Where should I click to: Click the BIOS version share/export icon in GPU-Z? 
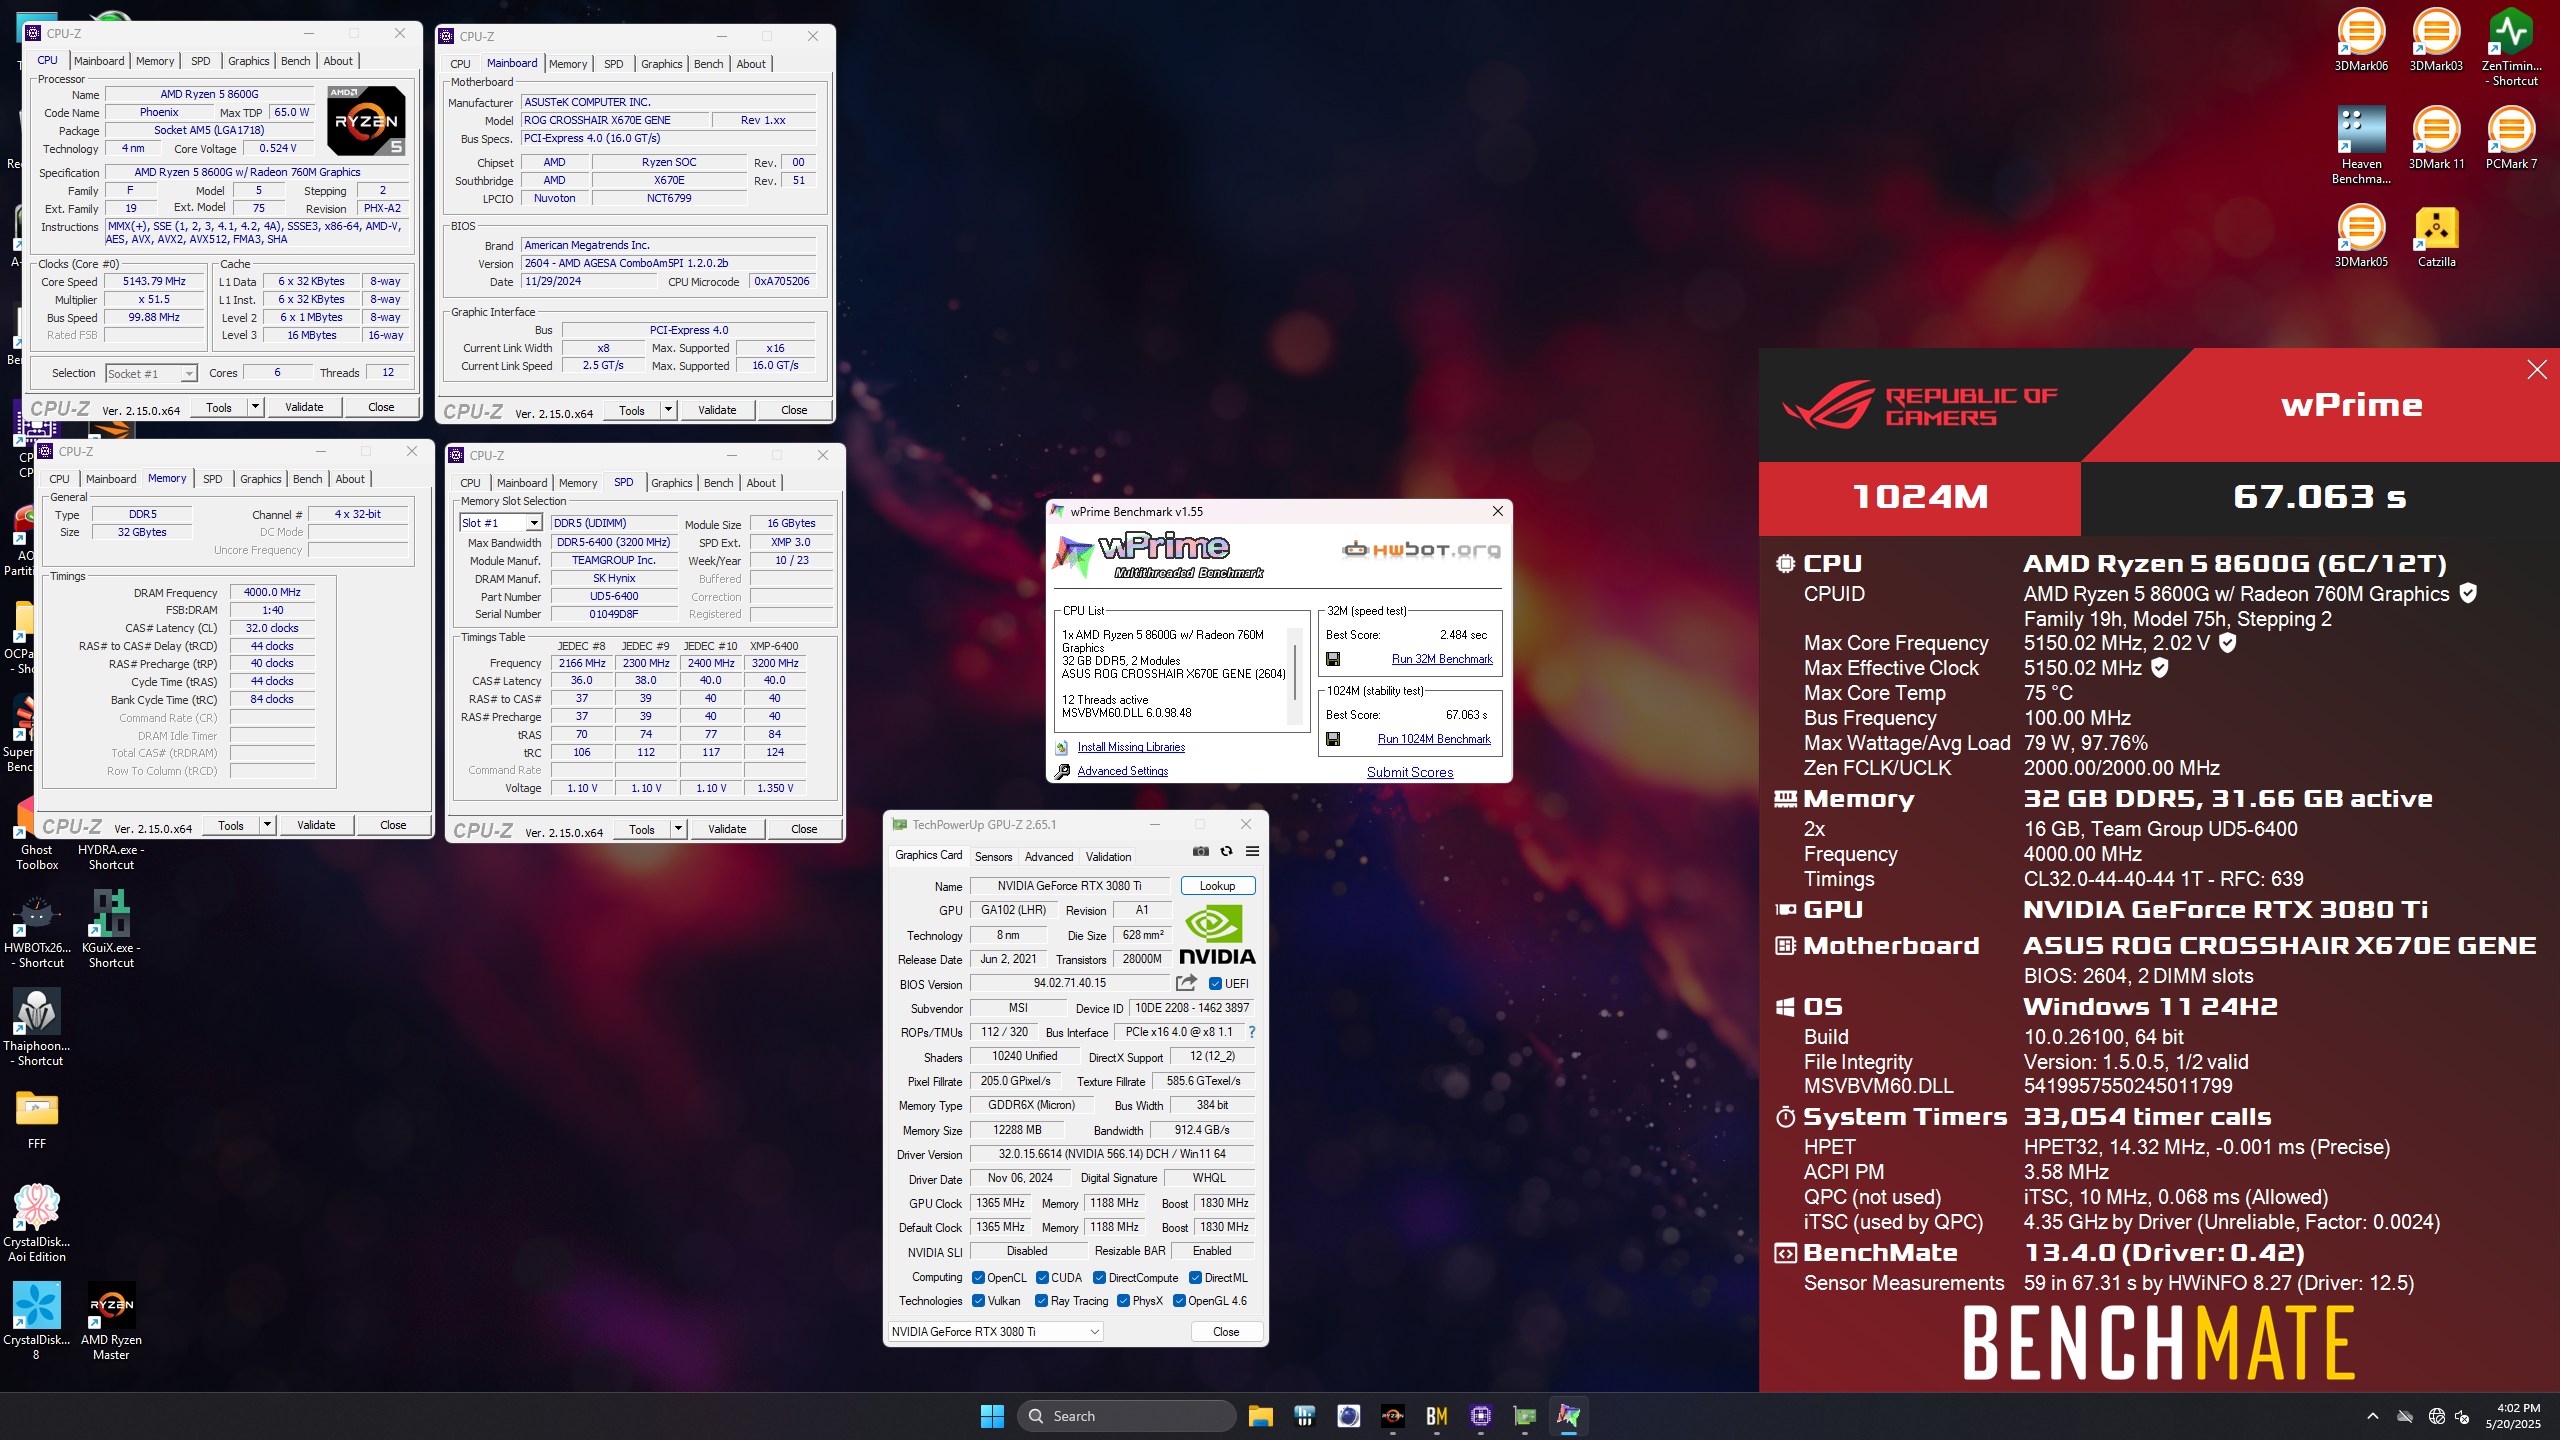click(x=1186, y=983)
